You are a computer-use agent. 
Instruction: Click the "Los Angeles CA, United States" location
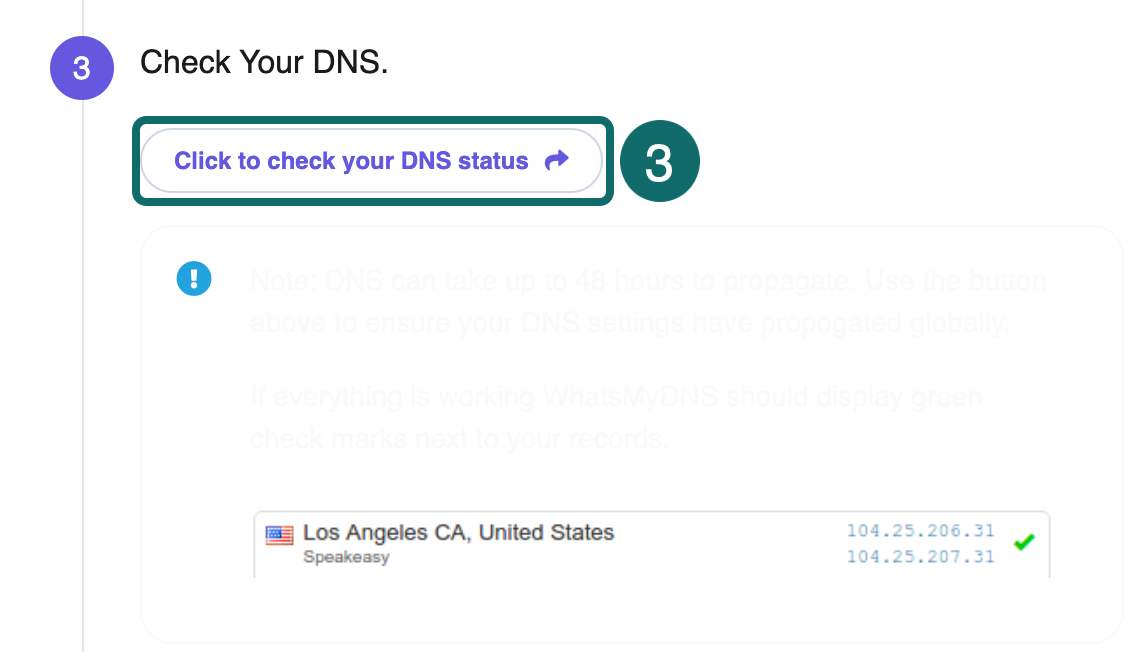tap(458, 532)
